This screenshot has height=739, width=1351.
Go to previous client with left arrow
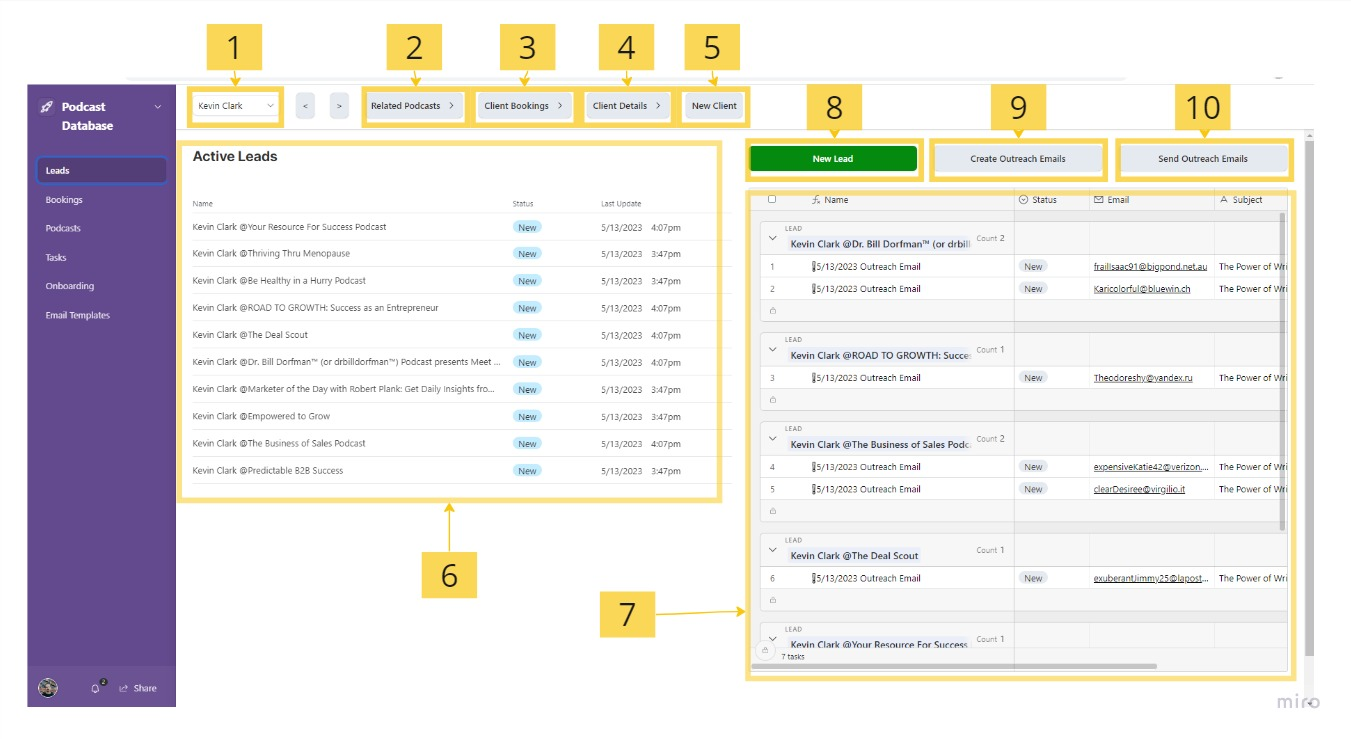pyautogui.click(x=305, y=105)
